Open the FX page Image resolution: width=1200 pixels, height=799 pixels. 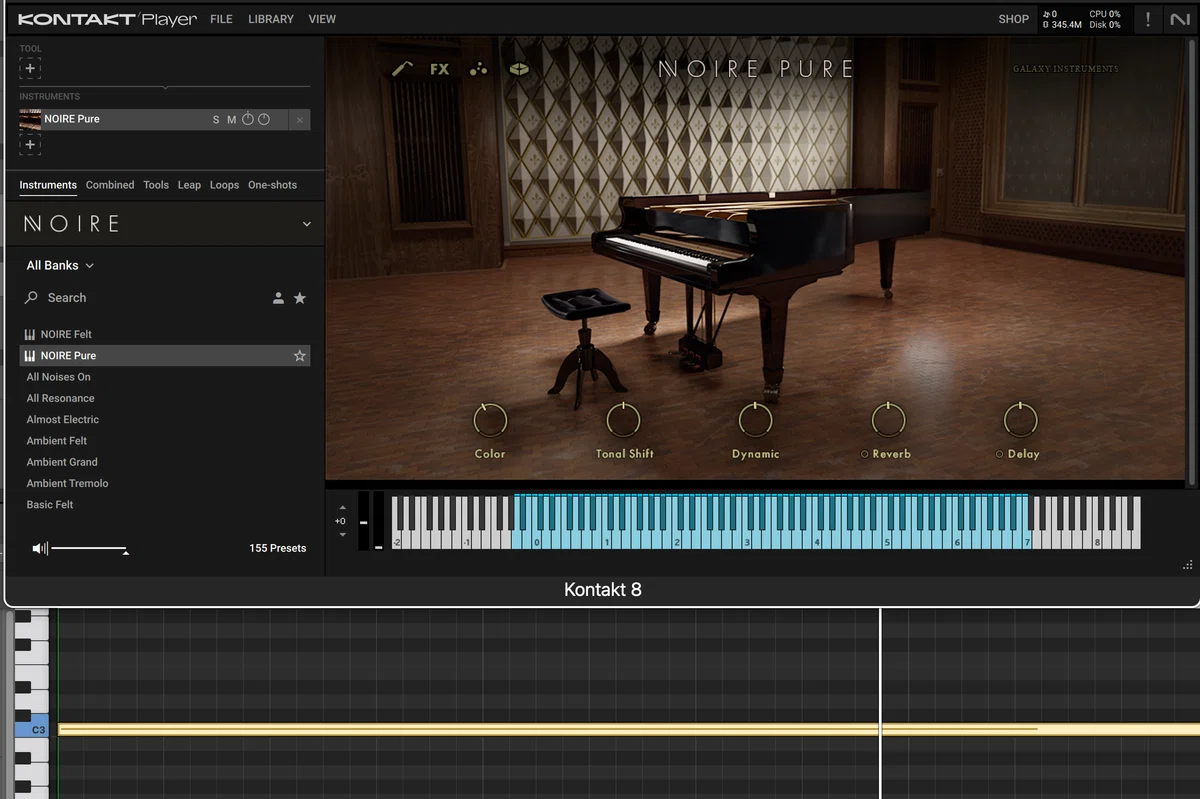pos(440,69)
